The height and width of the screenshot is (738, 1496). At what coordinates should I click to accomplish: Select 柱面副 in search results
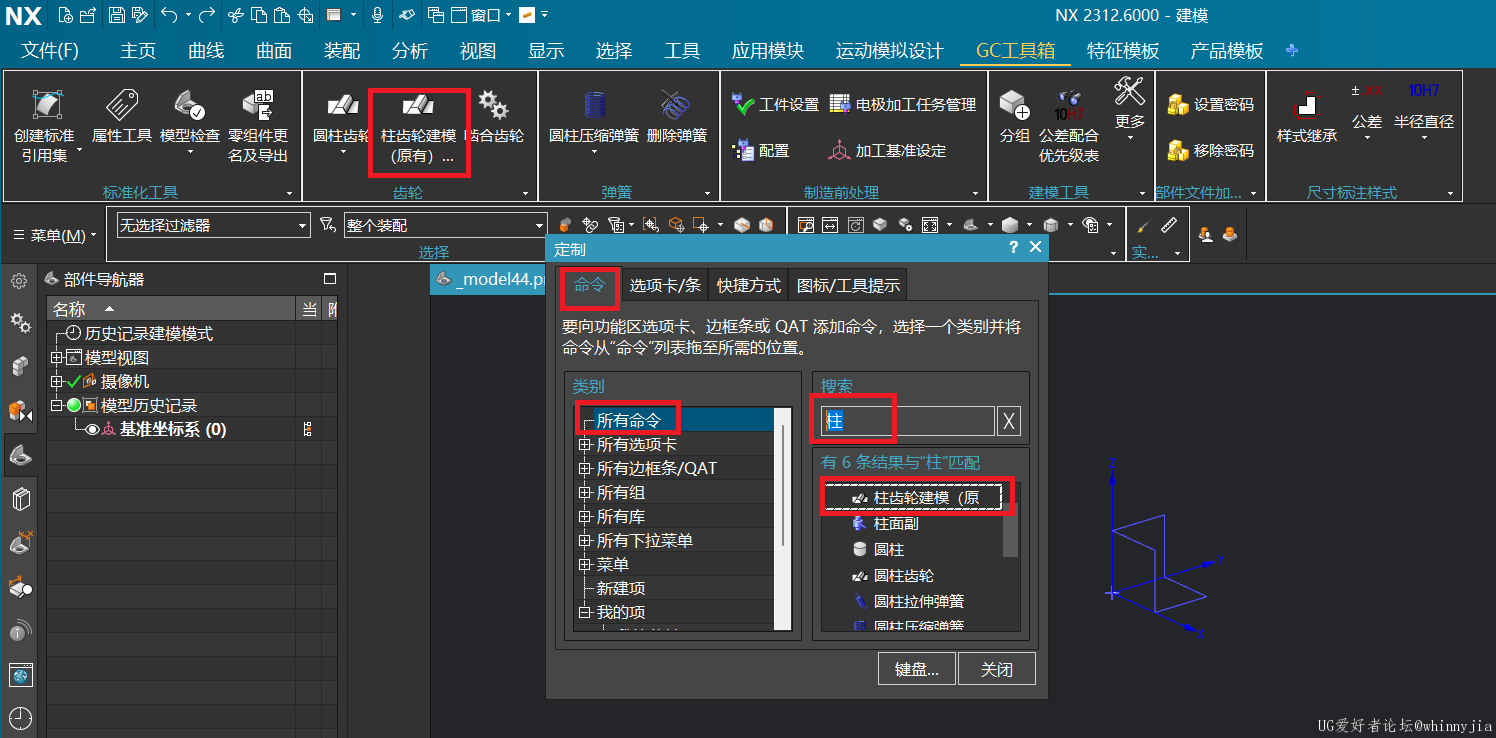click(x=896, y=523)
